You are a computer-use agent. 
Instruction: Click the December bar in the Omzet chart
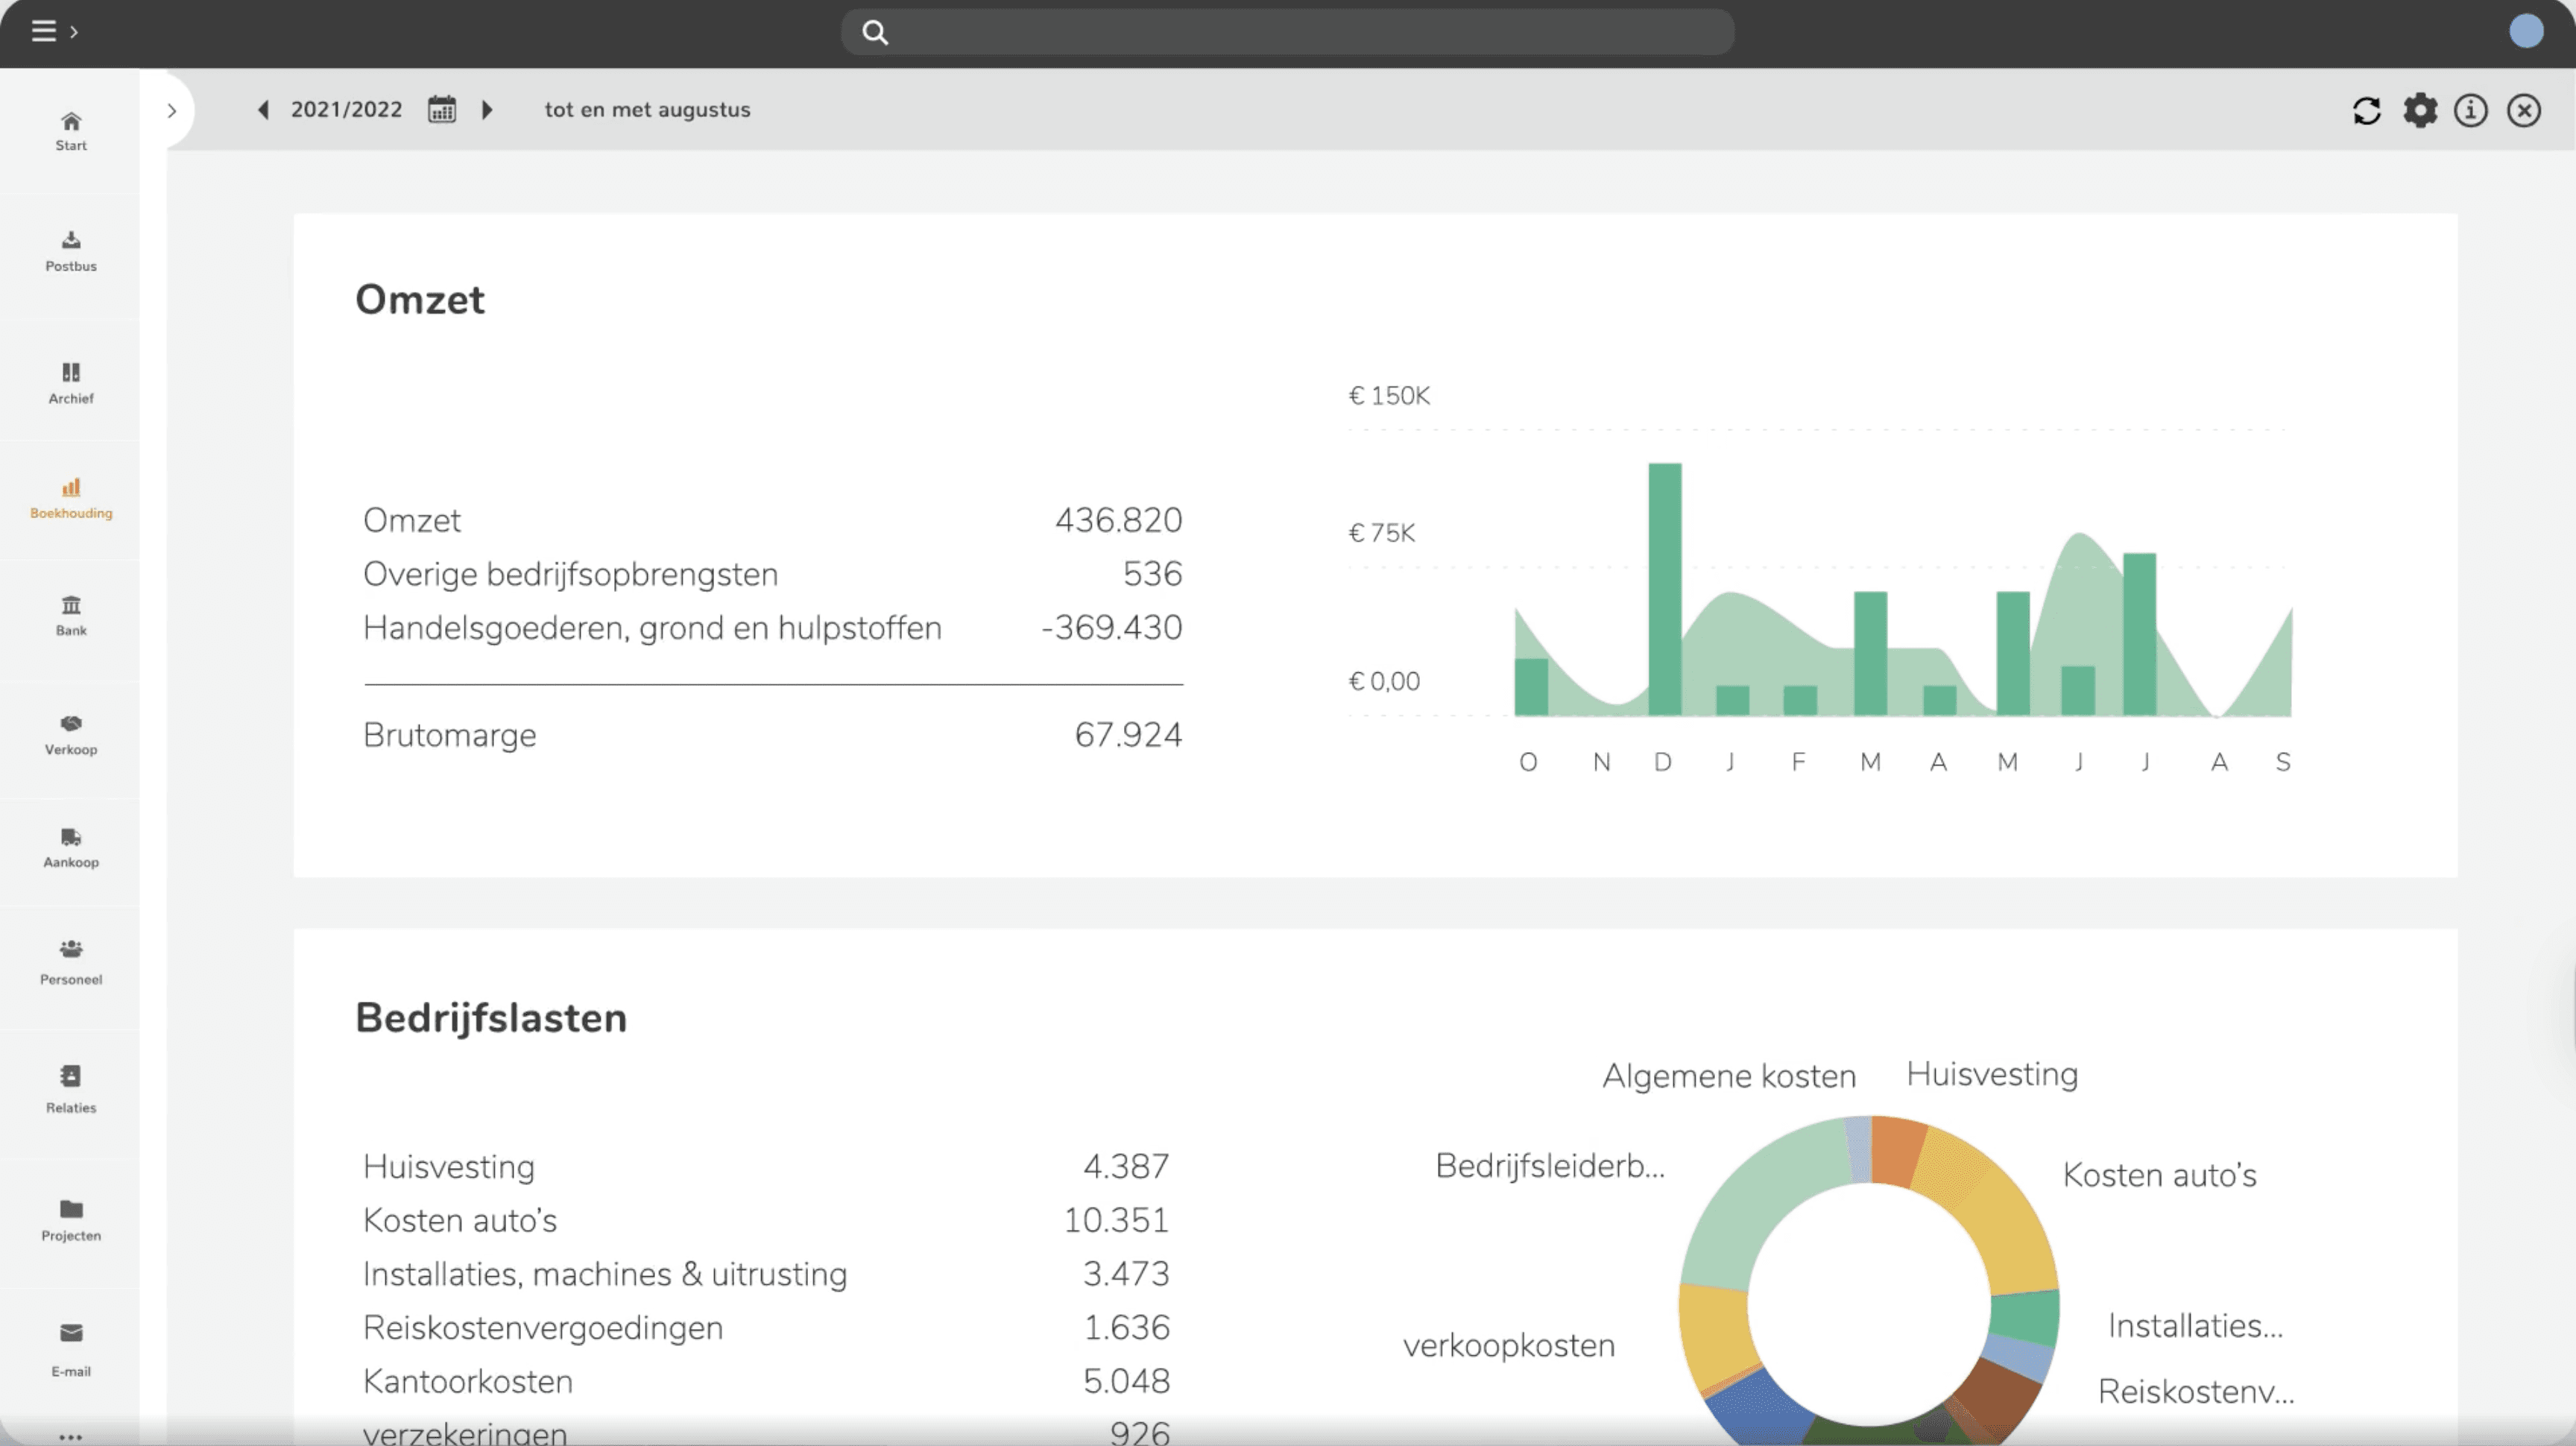[x=1665, y=588]
